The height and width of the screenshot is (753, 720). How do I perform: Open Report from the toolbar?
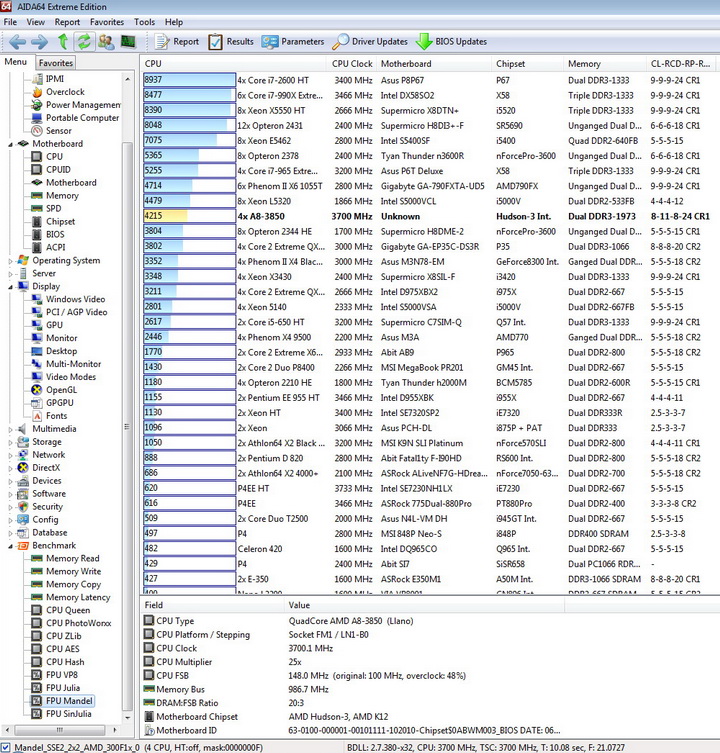point(176,42)
